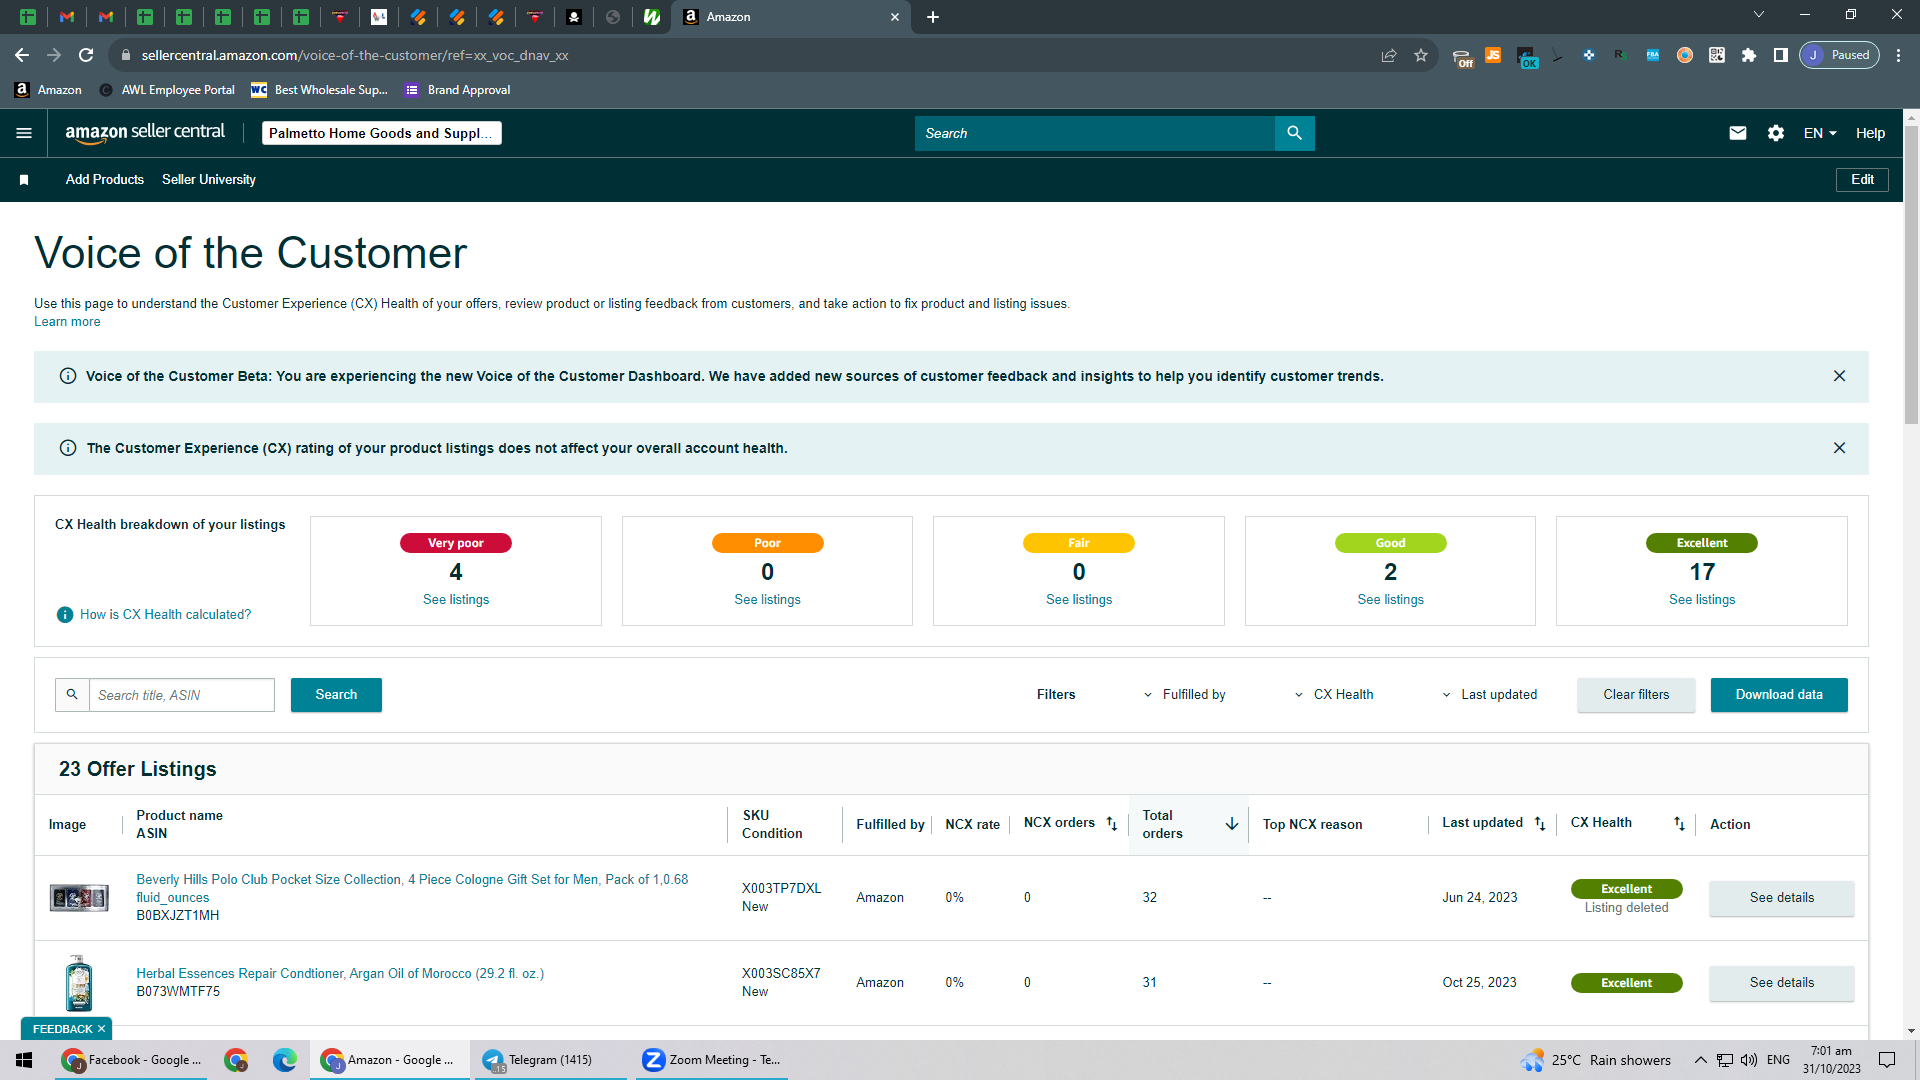The height and width of the screenshot is (1080, 1920).
Task: Open the browser extensions puzzle icon
Action: pos(1749,55)
